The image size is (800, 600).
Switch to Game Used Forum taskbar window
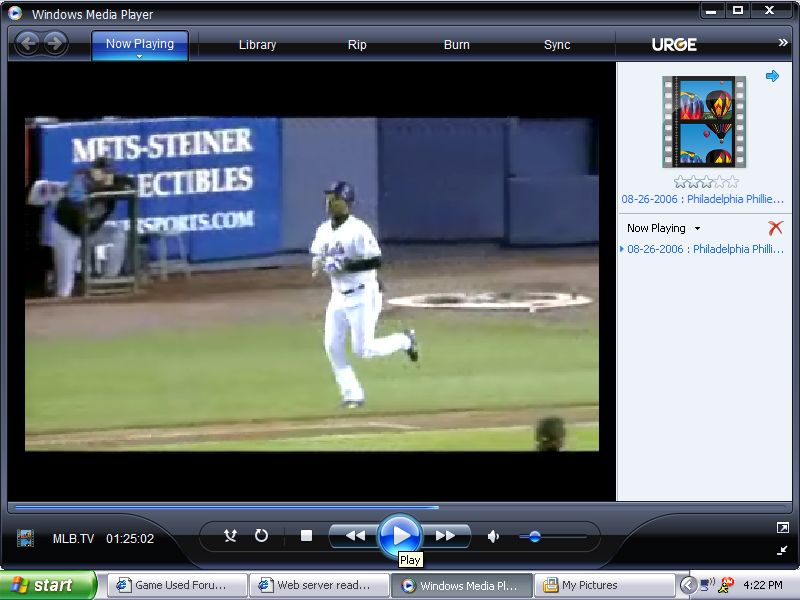[x=178, y=585]
